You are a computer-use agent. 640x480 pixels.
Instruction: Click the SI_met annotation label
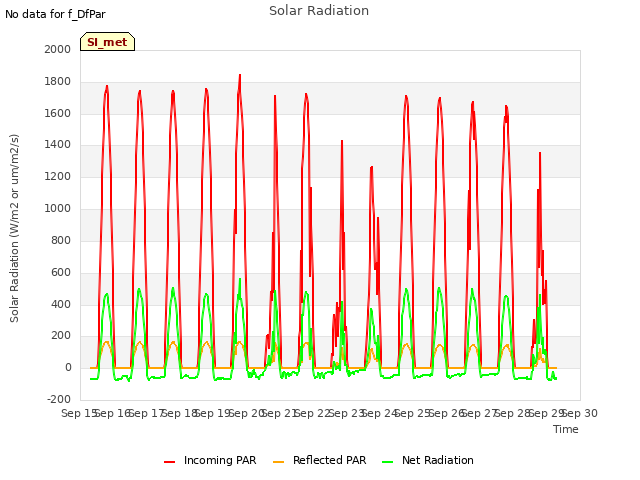pos(107,42)
